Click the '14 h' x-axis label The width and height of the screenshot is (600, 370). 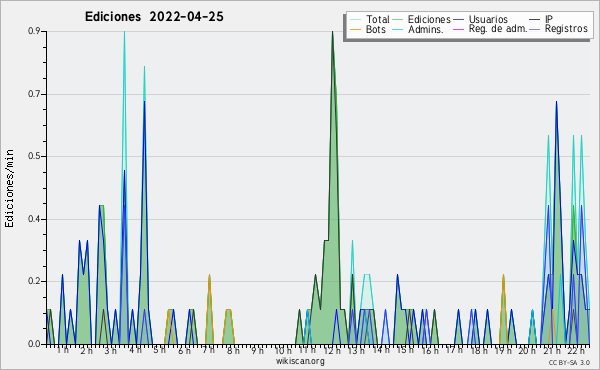pos(381,350)
